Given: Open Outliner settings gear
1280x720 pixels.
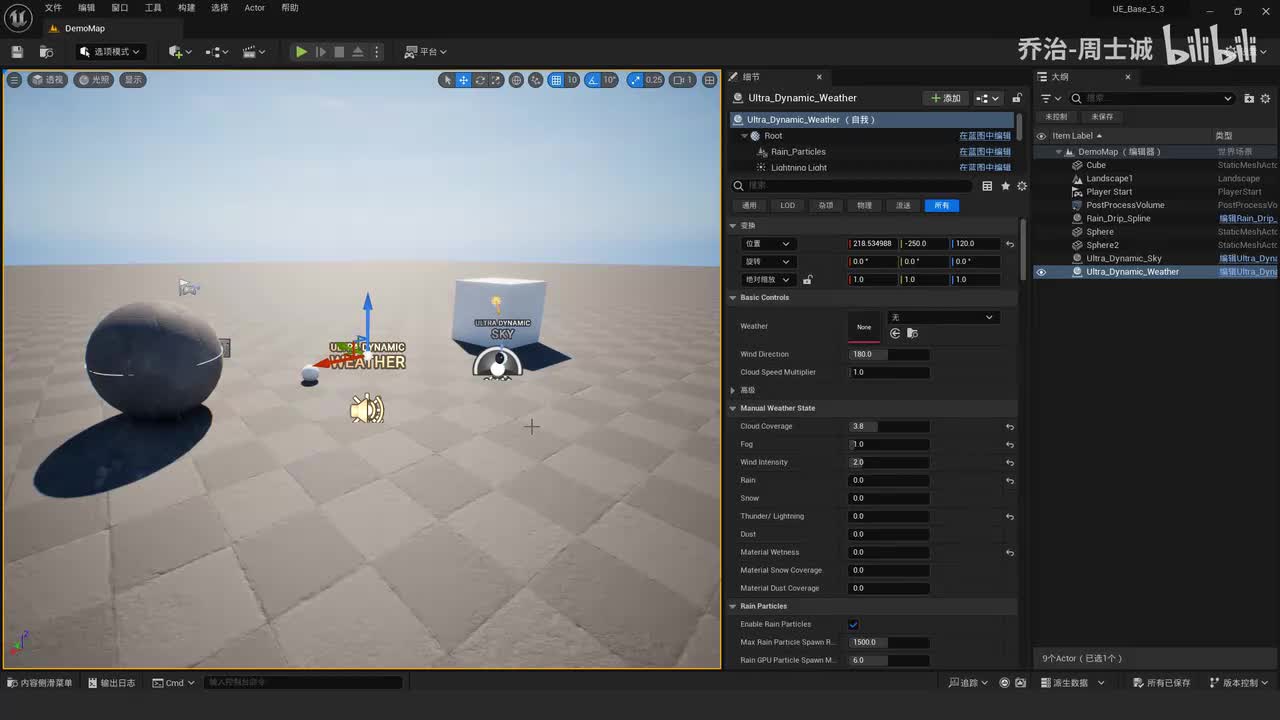Looking at the screenshot, I should coord(1265,98).
